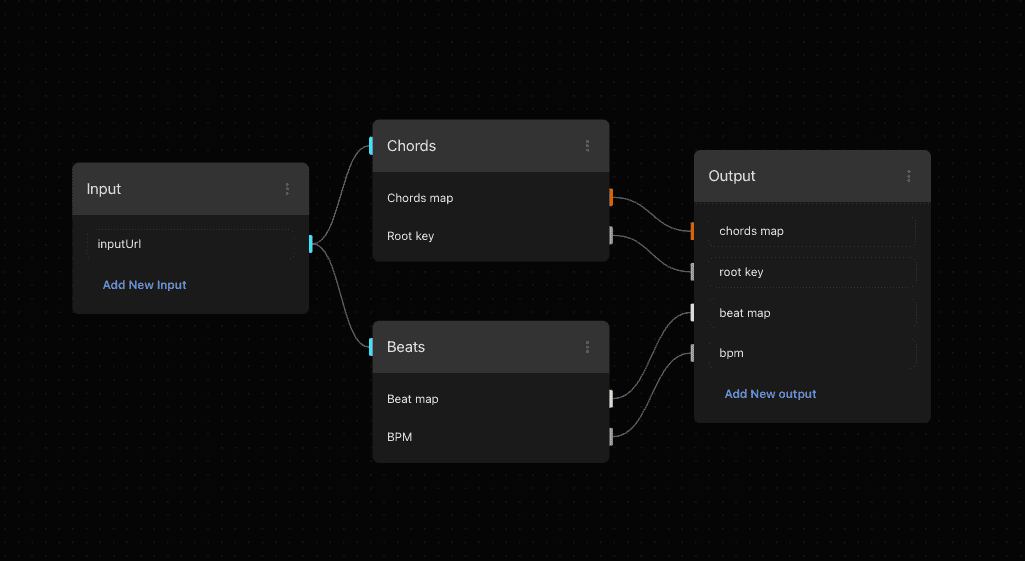Open the Output node three-dot menu
This screenshot has width=1025, height=561.
pyautogui.click(x=908, y=176)
